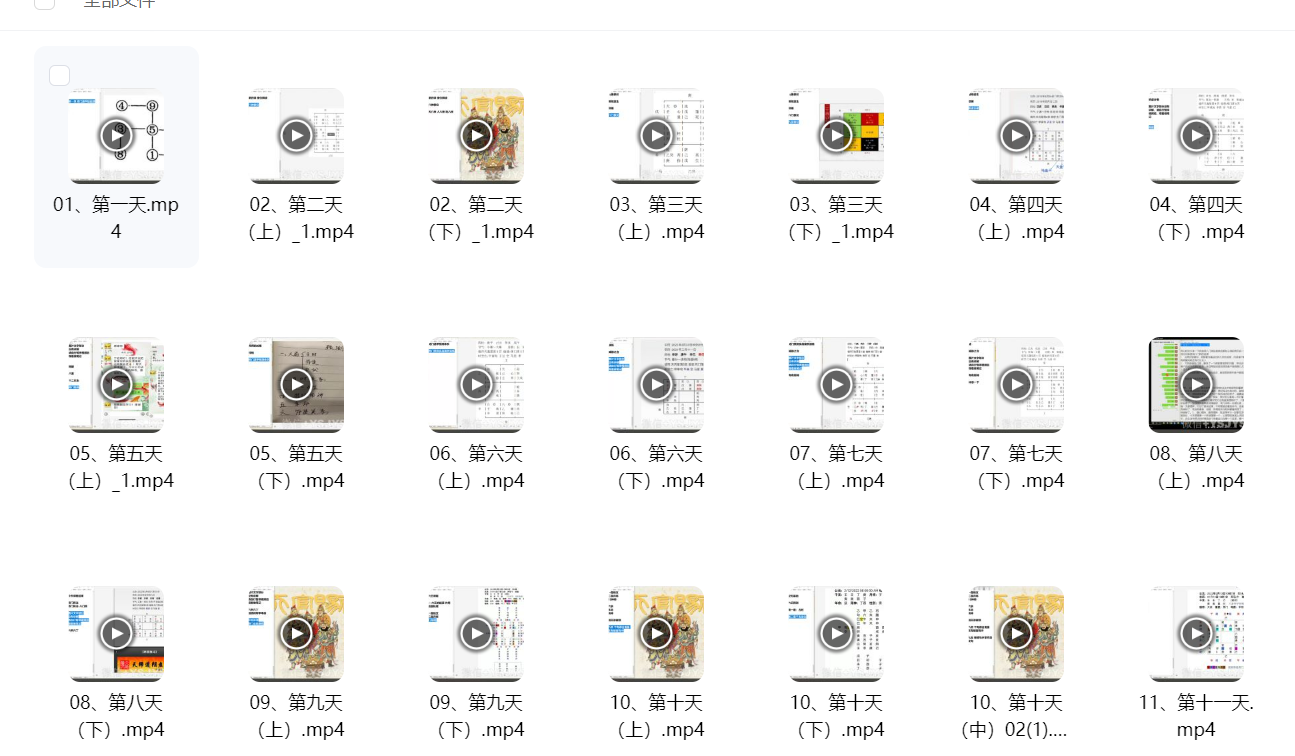Screen dimensions: 1295x756
Task: Open the 07、第七天(上).mp4 thumbnail
Action: [836, 384]
